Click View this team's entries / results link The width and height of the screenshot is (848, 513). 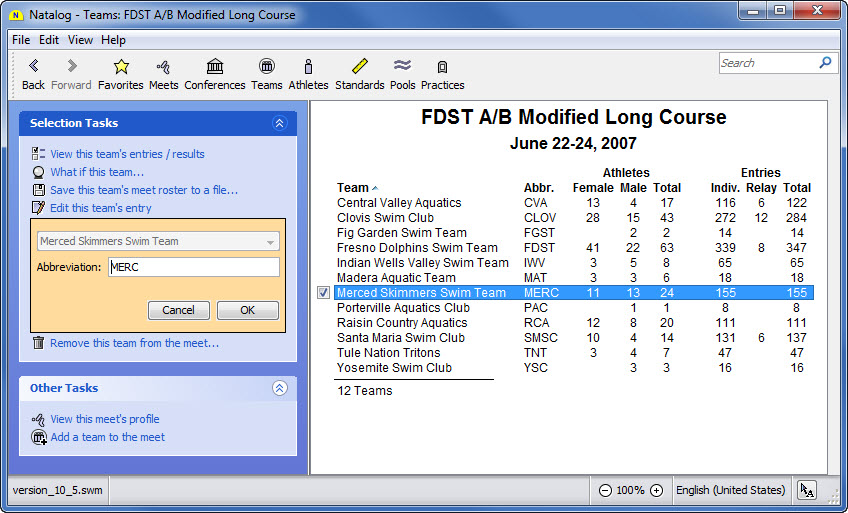[x=127, y=154]
